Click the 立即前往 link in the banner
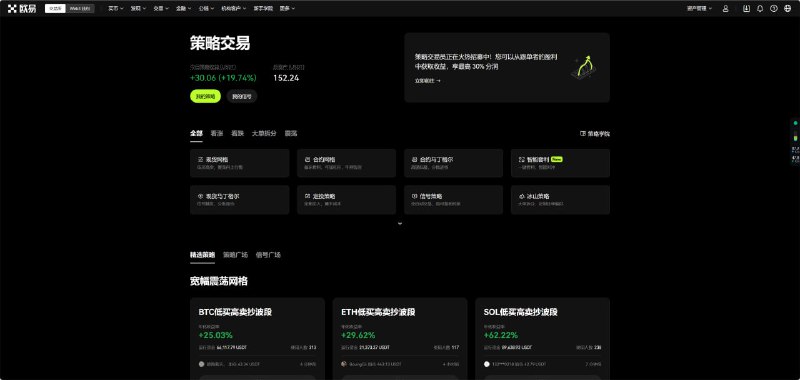800x380 pixels. coord(428,81)
